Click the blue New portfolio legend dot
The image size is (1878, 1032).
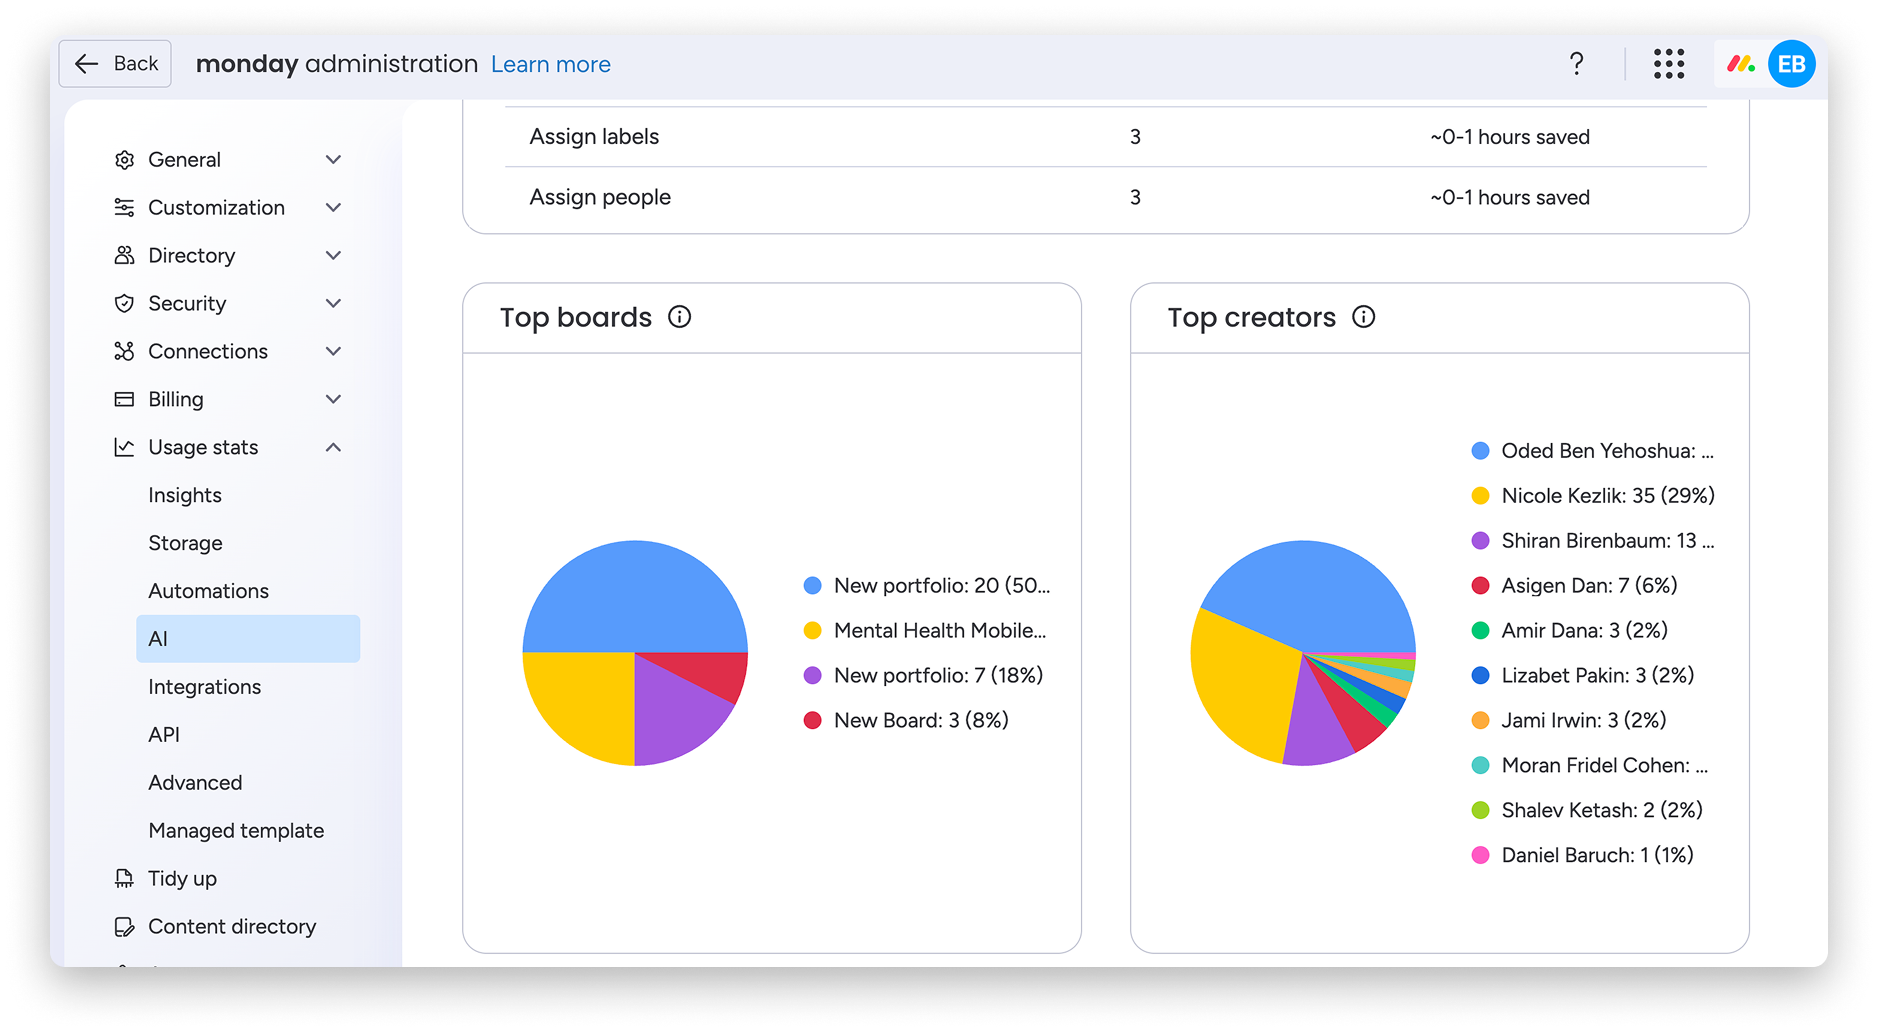point(813,586)
